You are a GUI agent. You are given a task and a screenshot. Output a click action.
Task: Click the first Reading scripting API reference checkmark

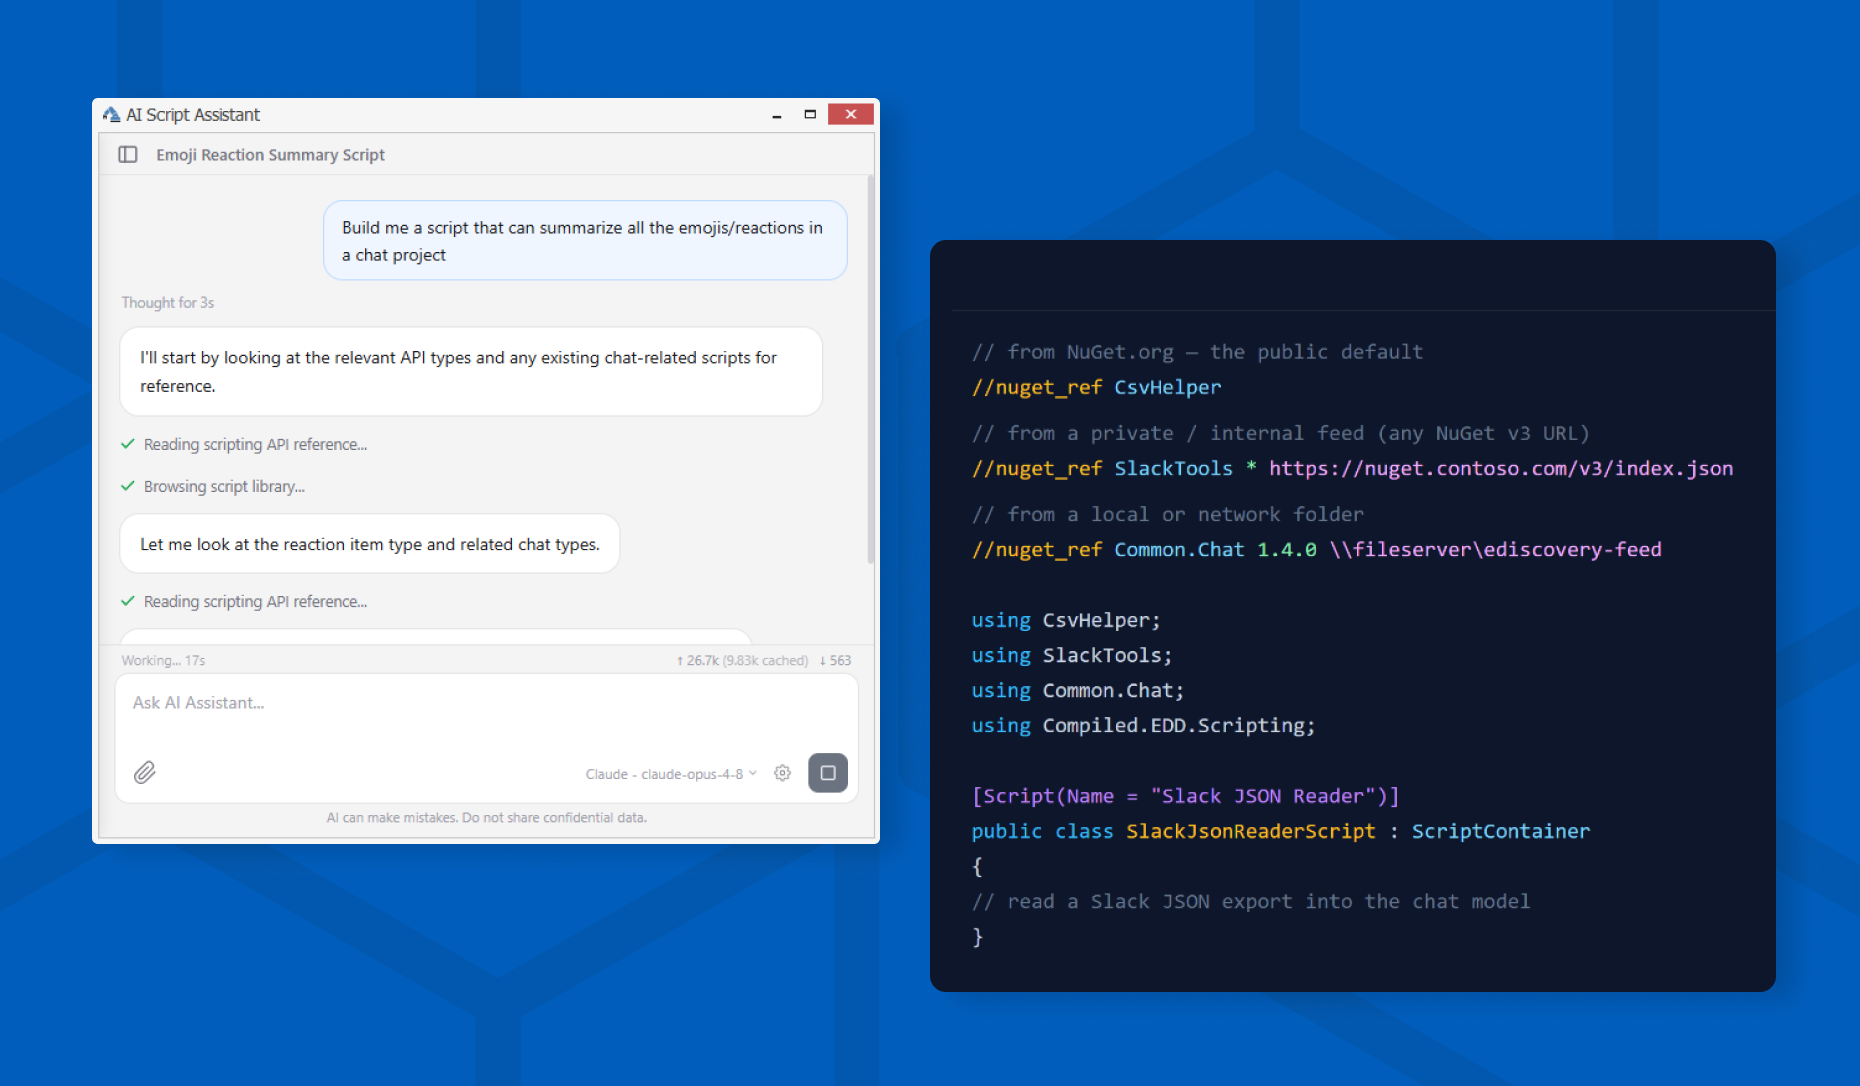128,444
